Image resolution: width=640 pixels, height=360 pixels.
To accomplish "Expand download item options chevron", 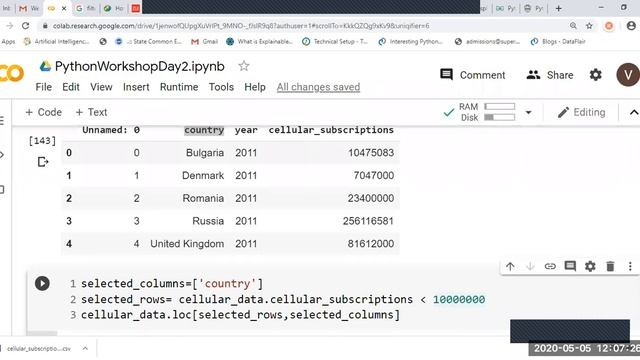I will pyautogui.click(x=85, y=349).
